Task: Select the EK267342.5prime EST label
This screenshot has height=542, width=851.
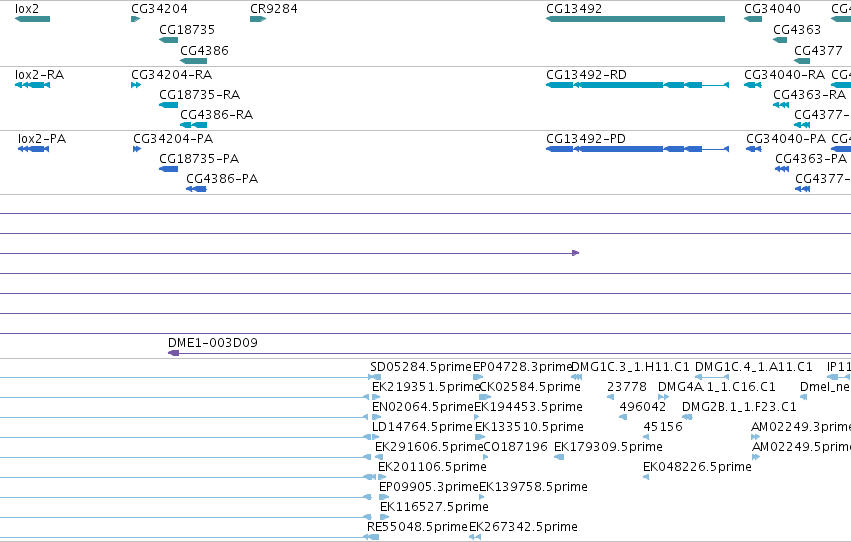Action: click(x=523, y=526)
